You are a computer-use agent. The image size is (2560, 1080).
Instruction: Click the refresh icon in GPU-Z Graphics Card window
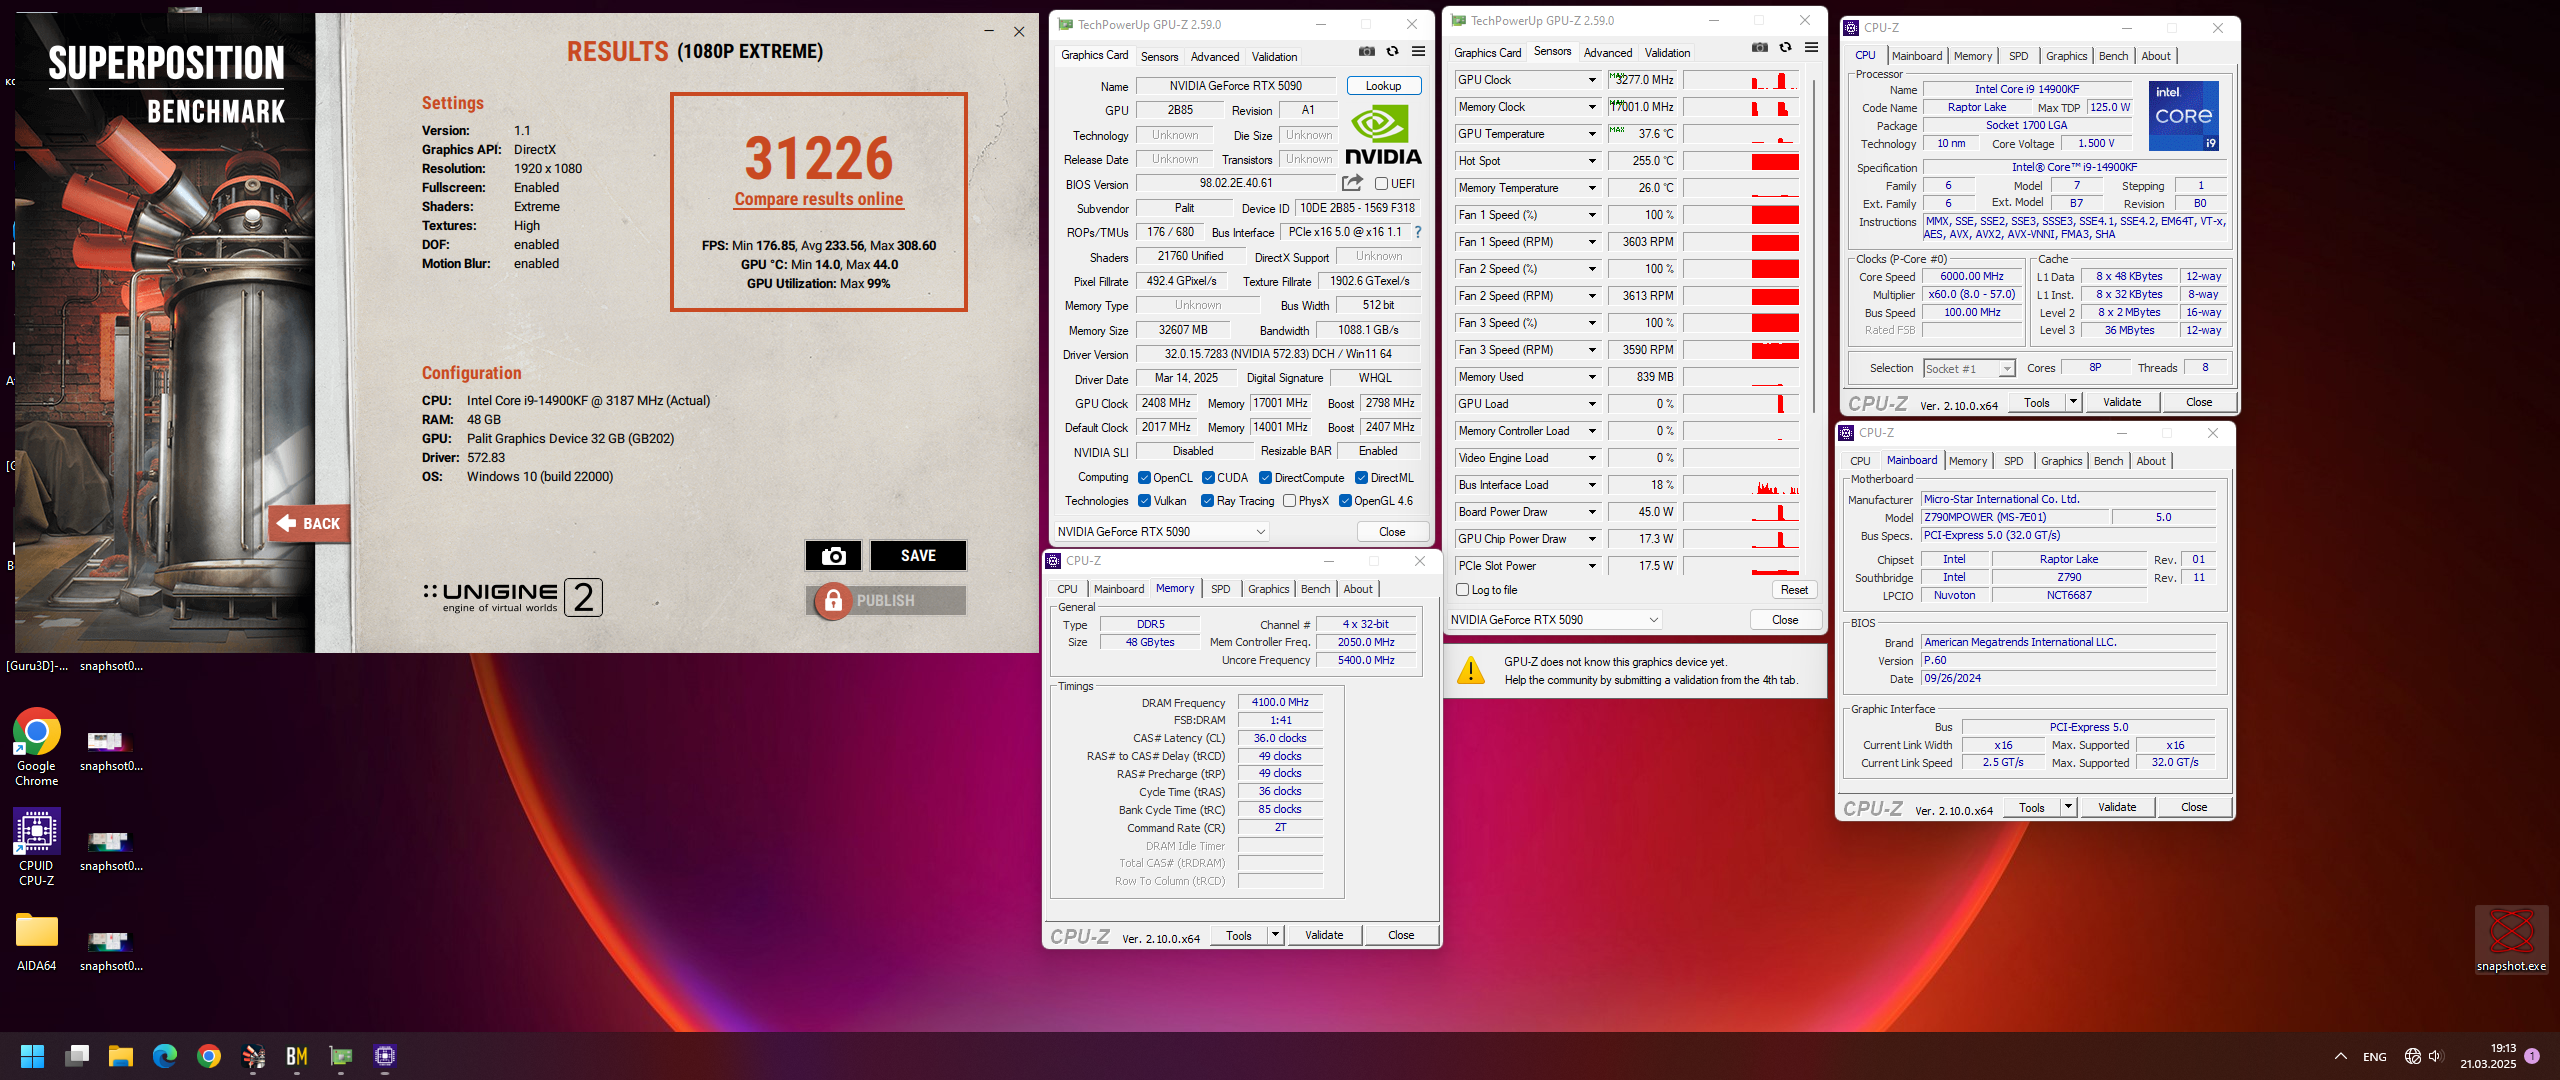pyautogui.click(x=1392, y=52)
